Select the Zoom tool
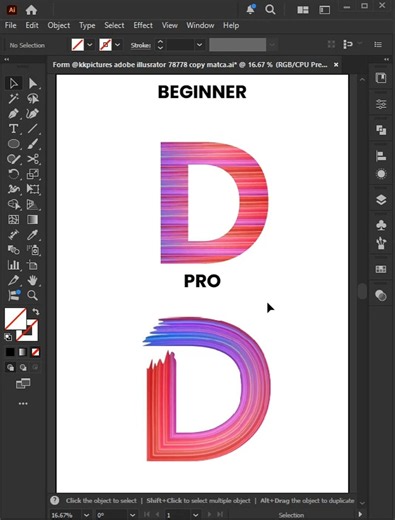 (32, 295)
